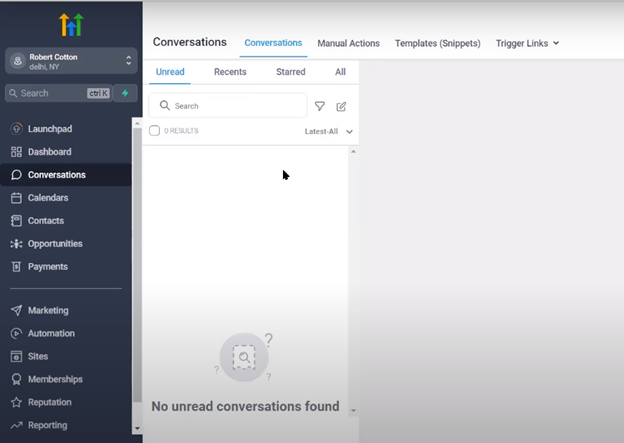
Task: Select the All conversations tab
Action: tap(340, 72)
